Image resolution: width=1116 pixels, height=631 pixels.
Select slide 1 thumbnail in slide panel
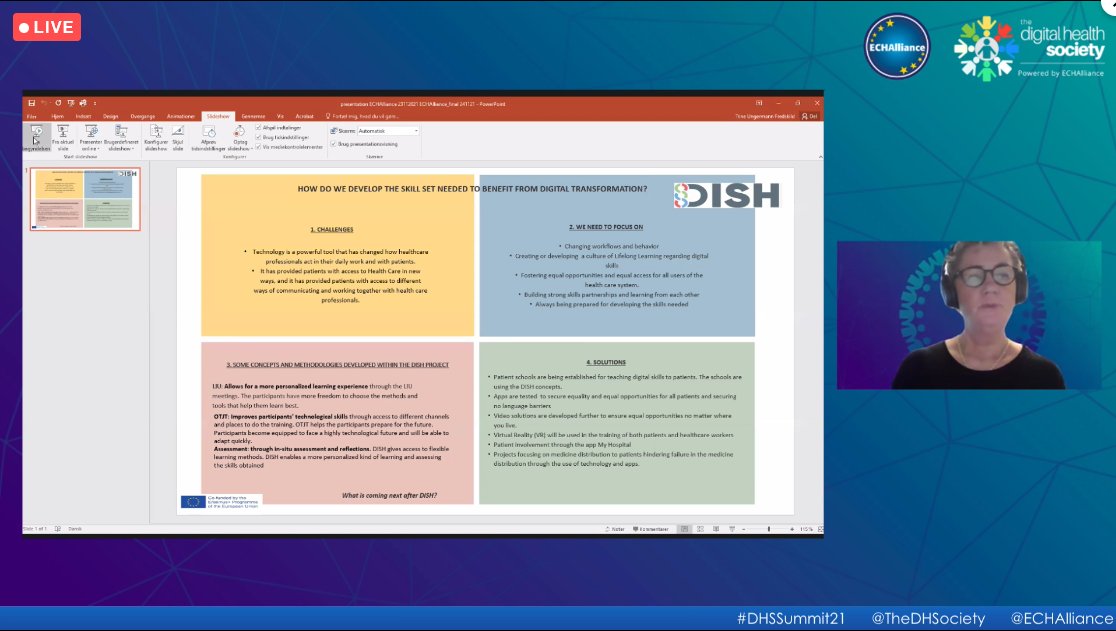pos(85,199)
